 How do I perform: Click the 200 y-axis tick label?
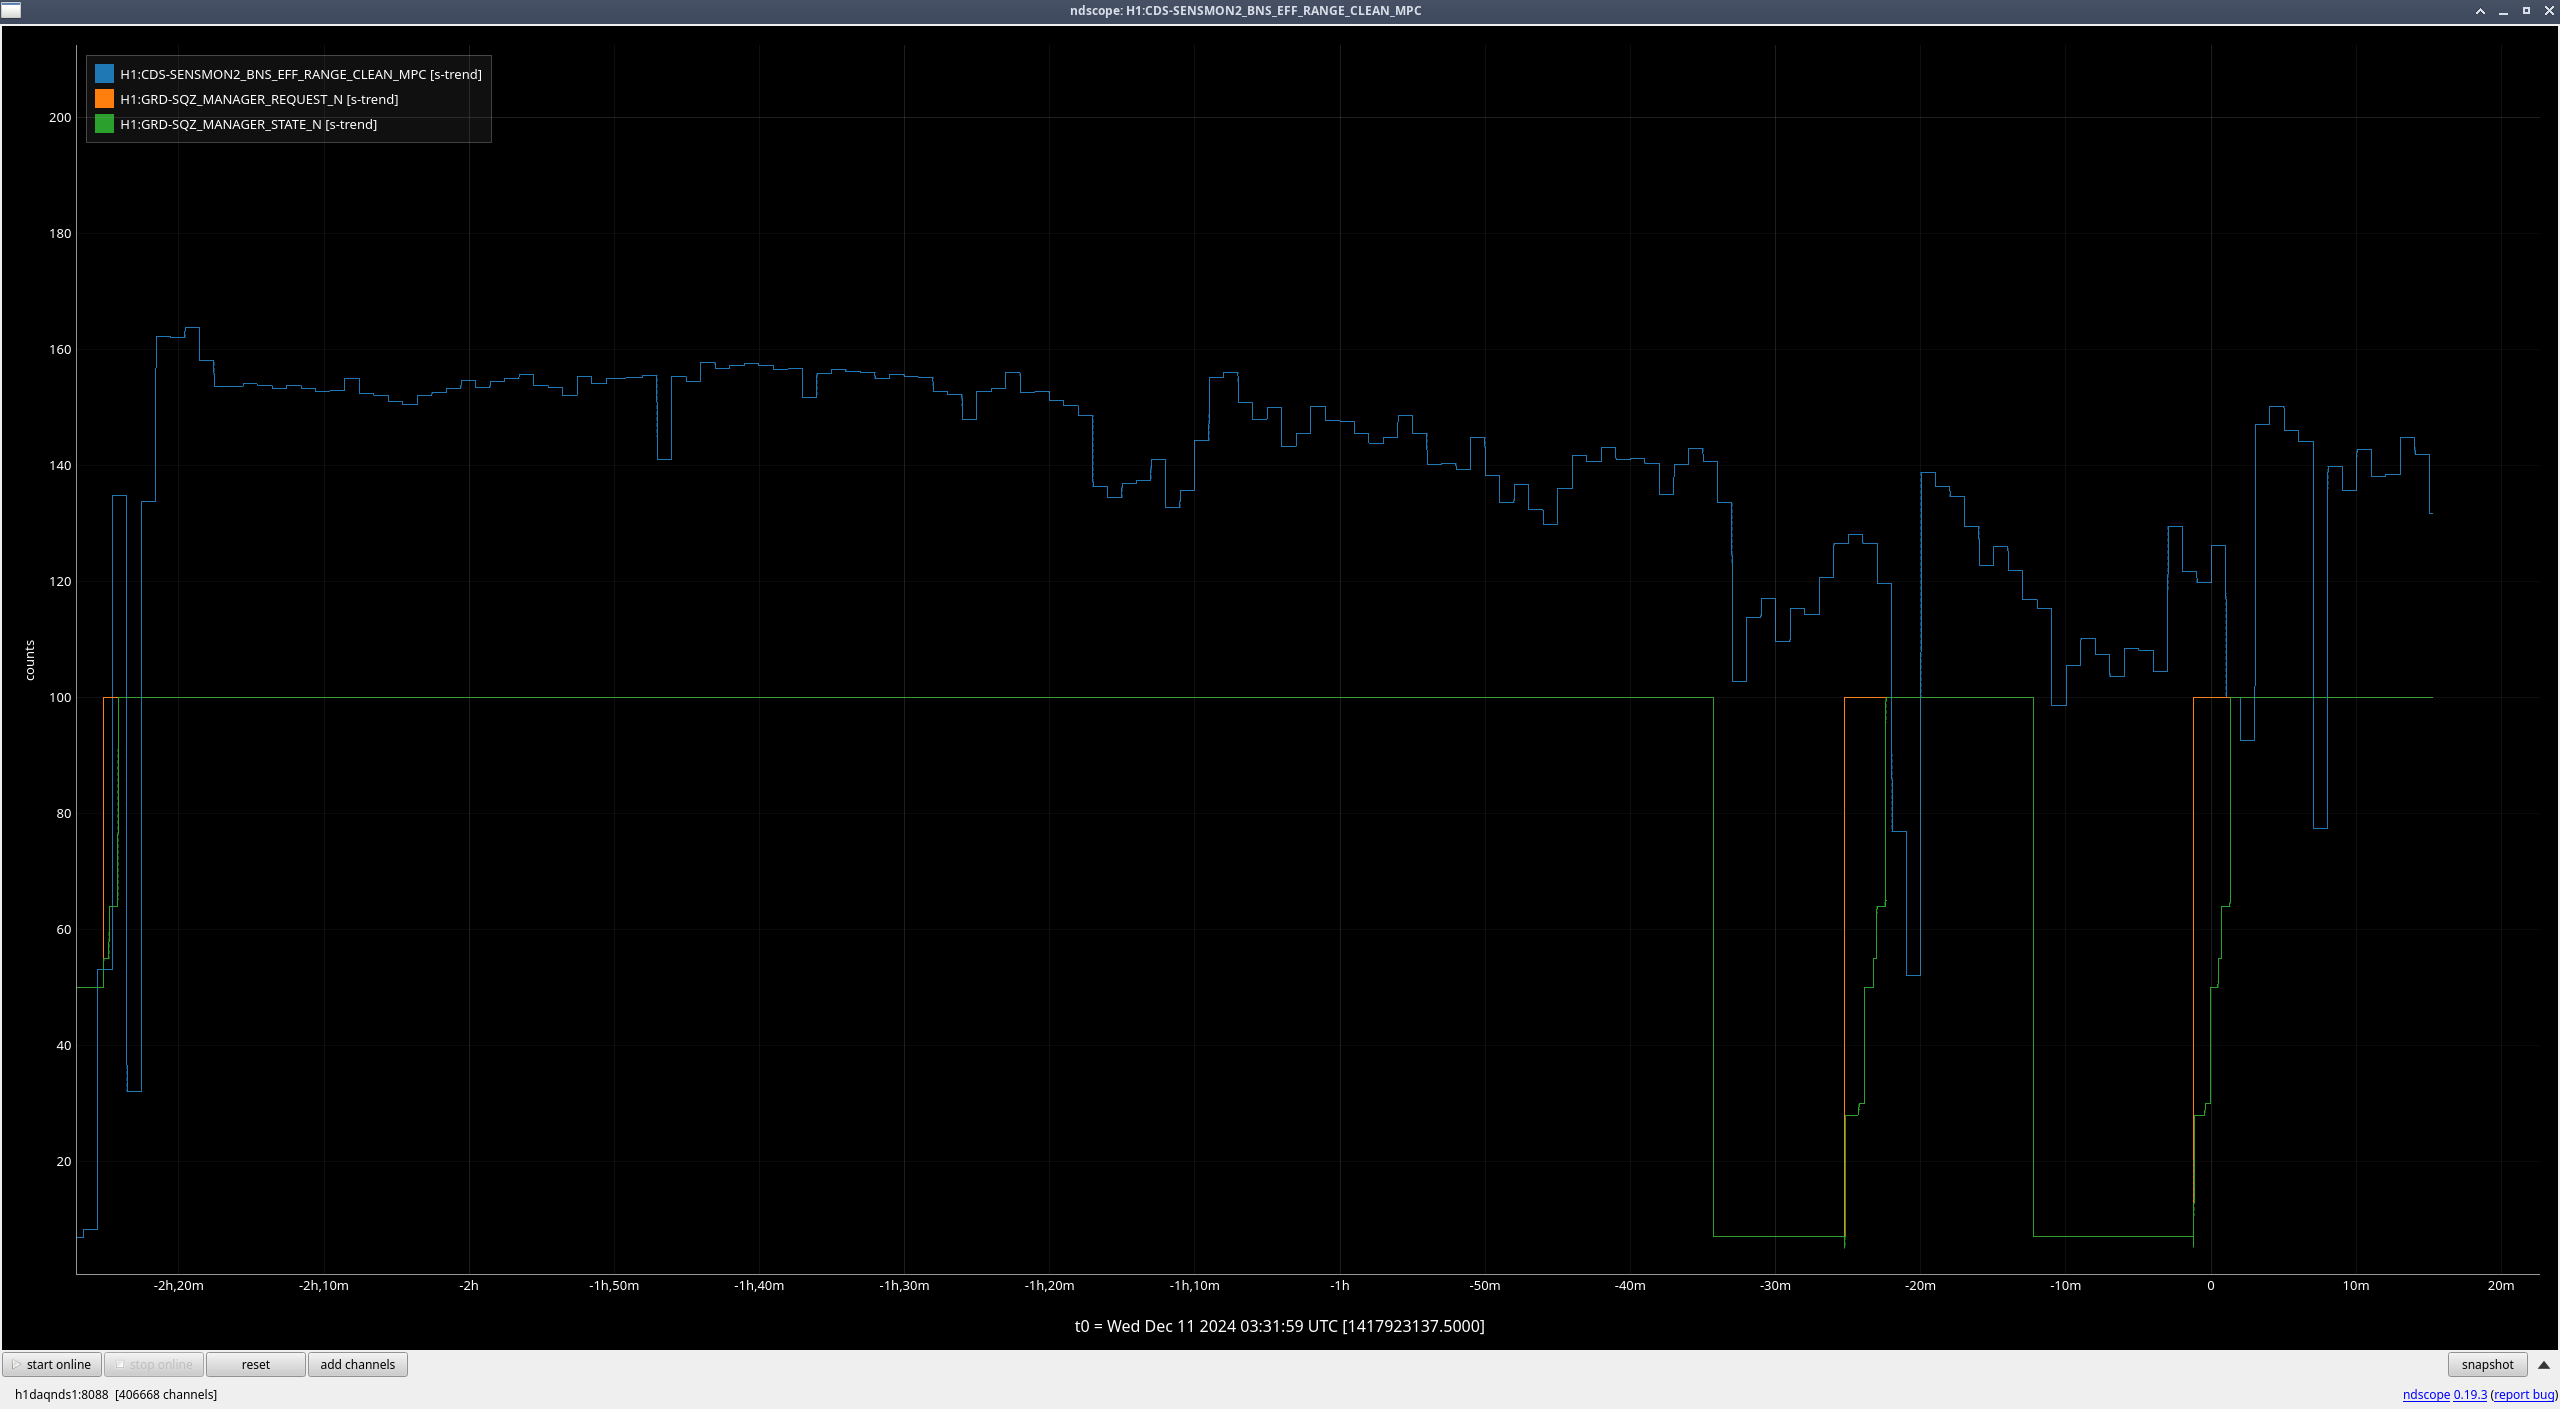60,117
